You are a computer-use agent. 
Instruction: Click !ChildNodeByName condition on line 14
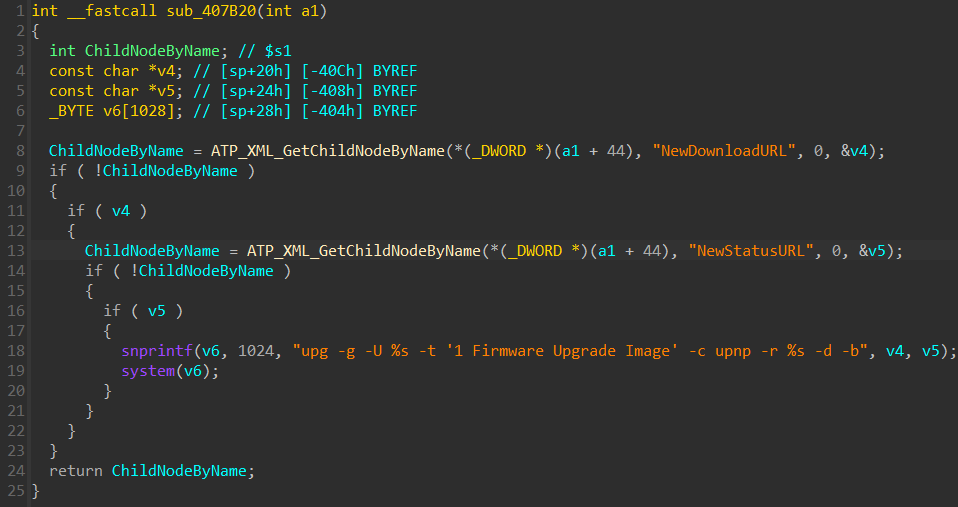coord(202,271)
